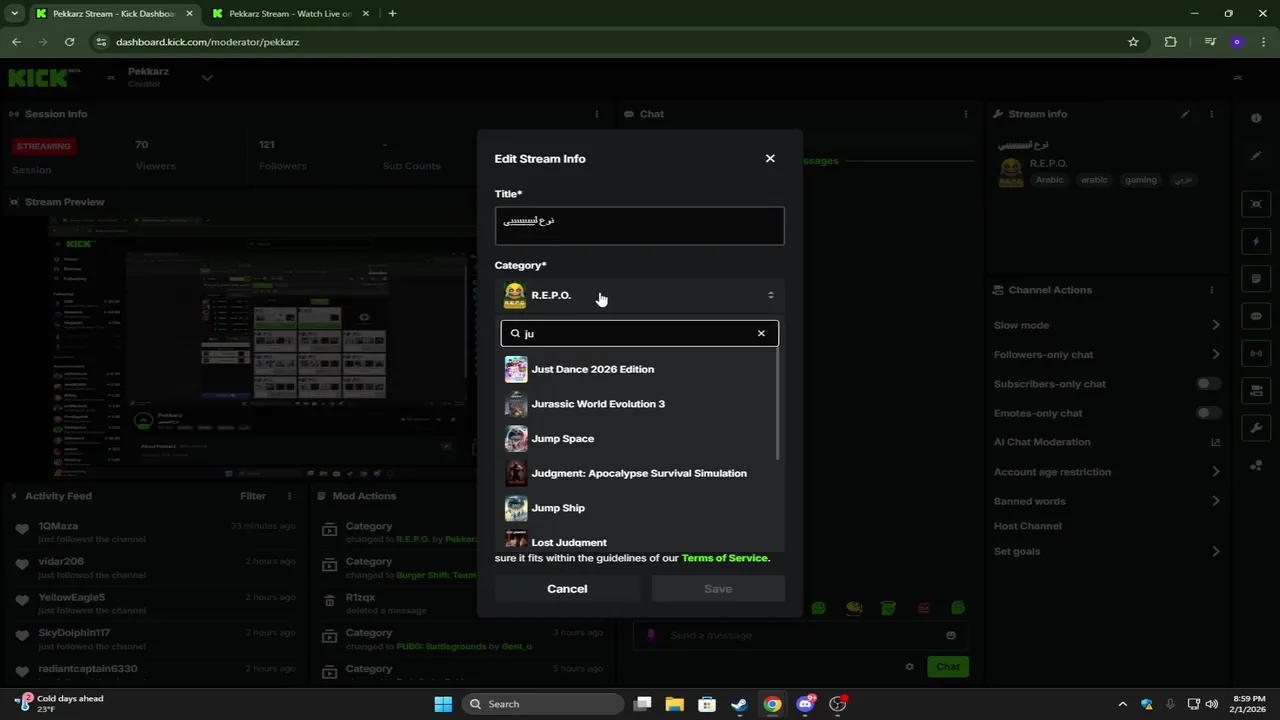The height and width of the screenshot is (720, 1280).
Task: Bookmark this page with star icon
Action: tap(1133, 42)
